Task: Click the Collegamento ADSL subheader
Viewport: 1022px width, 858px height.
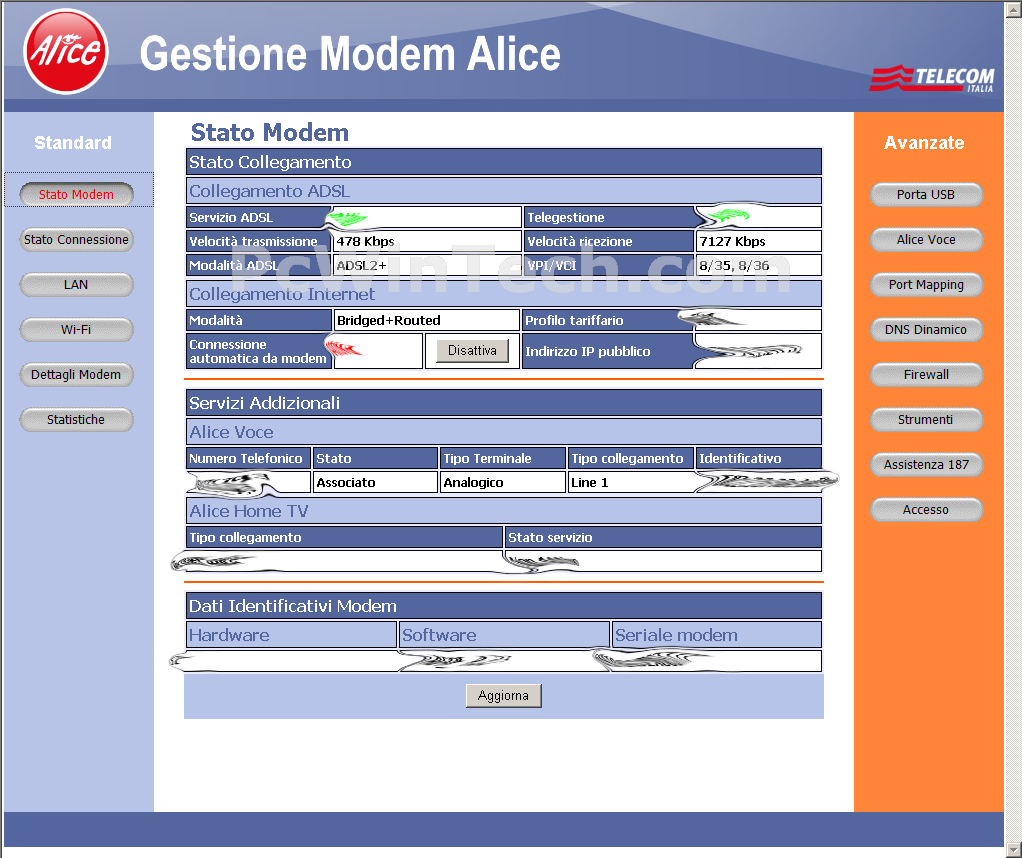Action: [x=504, y=191]
